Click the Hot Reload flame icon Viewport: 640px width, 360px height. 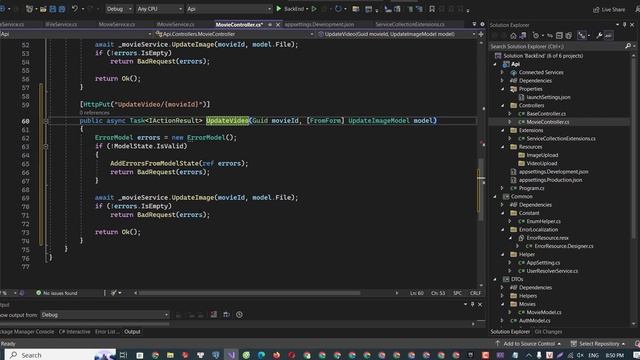338,9
